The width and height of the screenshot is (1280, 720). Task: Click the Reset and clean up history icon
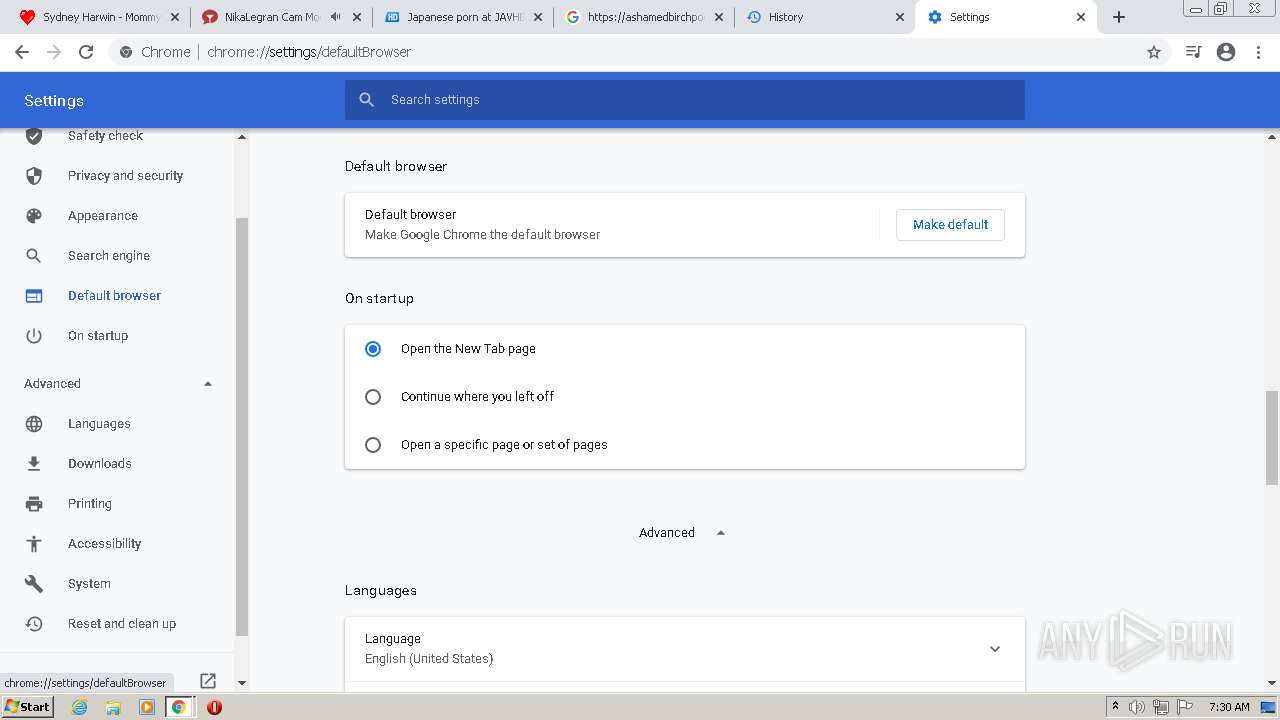[34, 624]
